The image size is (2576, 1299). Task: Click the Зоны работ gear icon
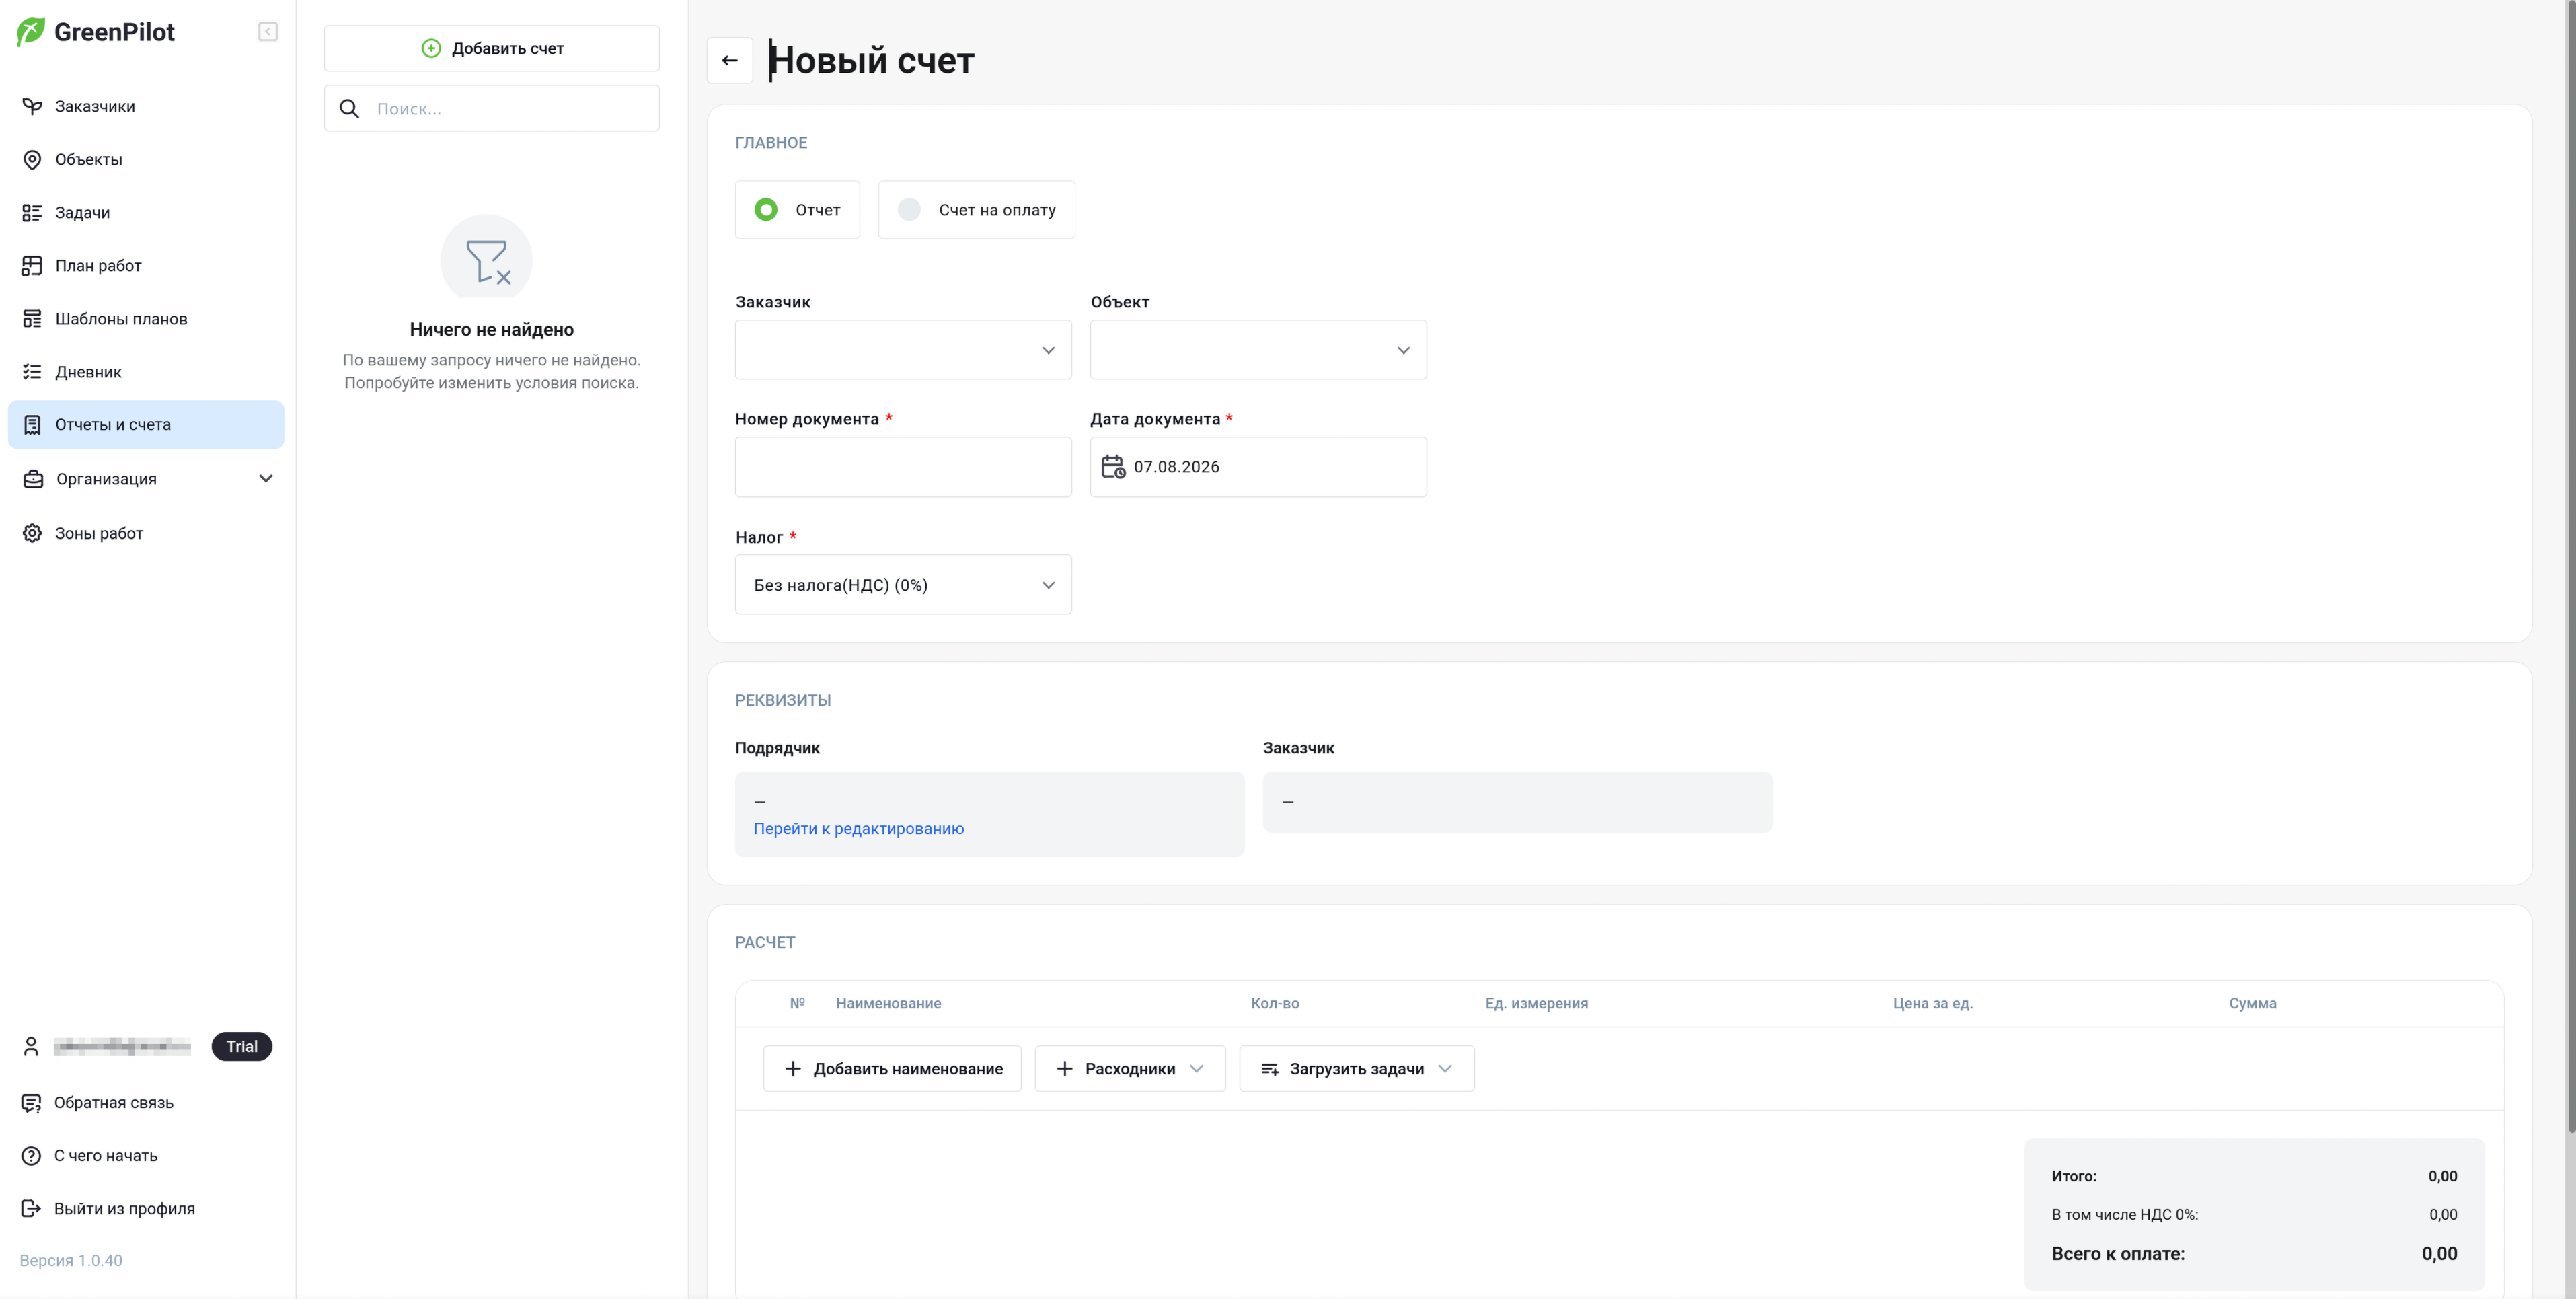pos(32,533)
